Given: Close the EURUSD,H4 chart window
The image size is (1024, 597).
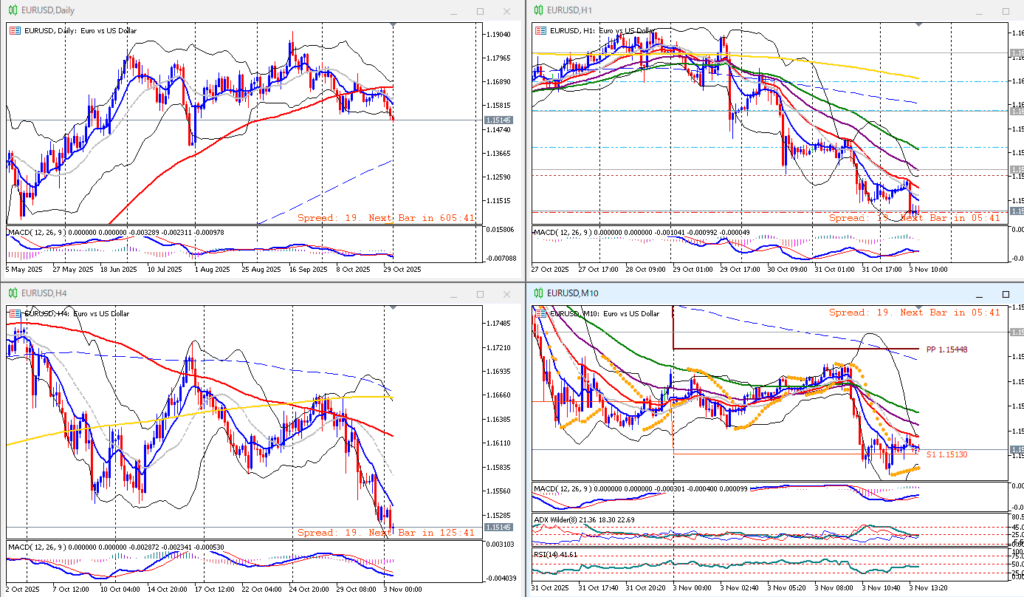Looking at the screenshot, I should pos(506,292).
